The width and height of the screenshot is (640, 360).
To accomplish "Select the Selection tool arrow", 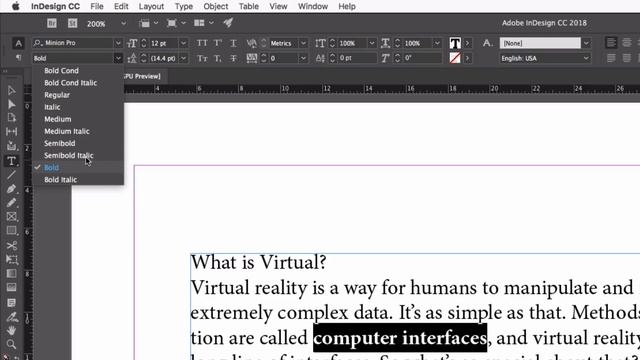I will (11, 91).
